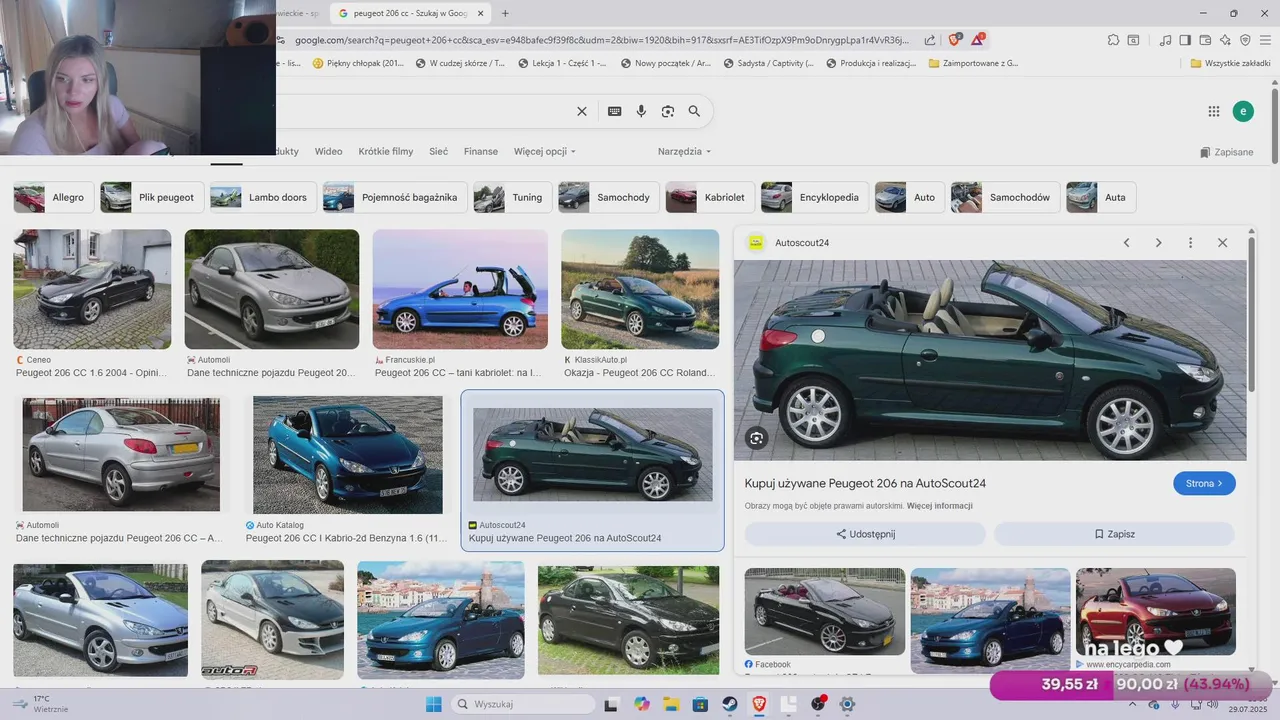The image size is (1280, 720).
Task: Click the Windows taskbar Wyszukaj search box
Action: tap(521, 704)
